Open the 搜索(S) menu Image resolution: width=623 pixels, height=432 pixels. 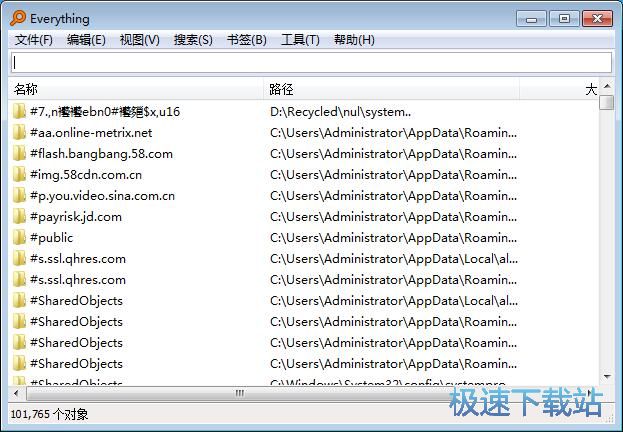click(193, 40)
